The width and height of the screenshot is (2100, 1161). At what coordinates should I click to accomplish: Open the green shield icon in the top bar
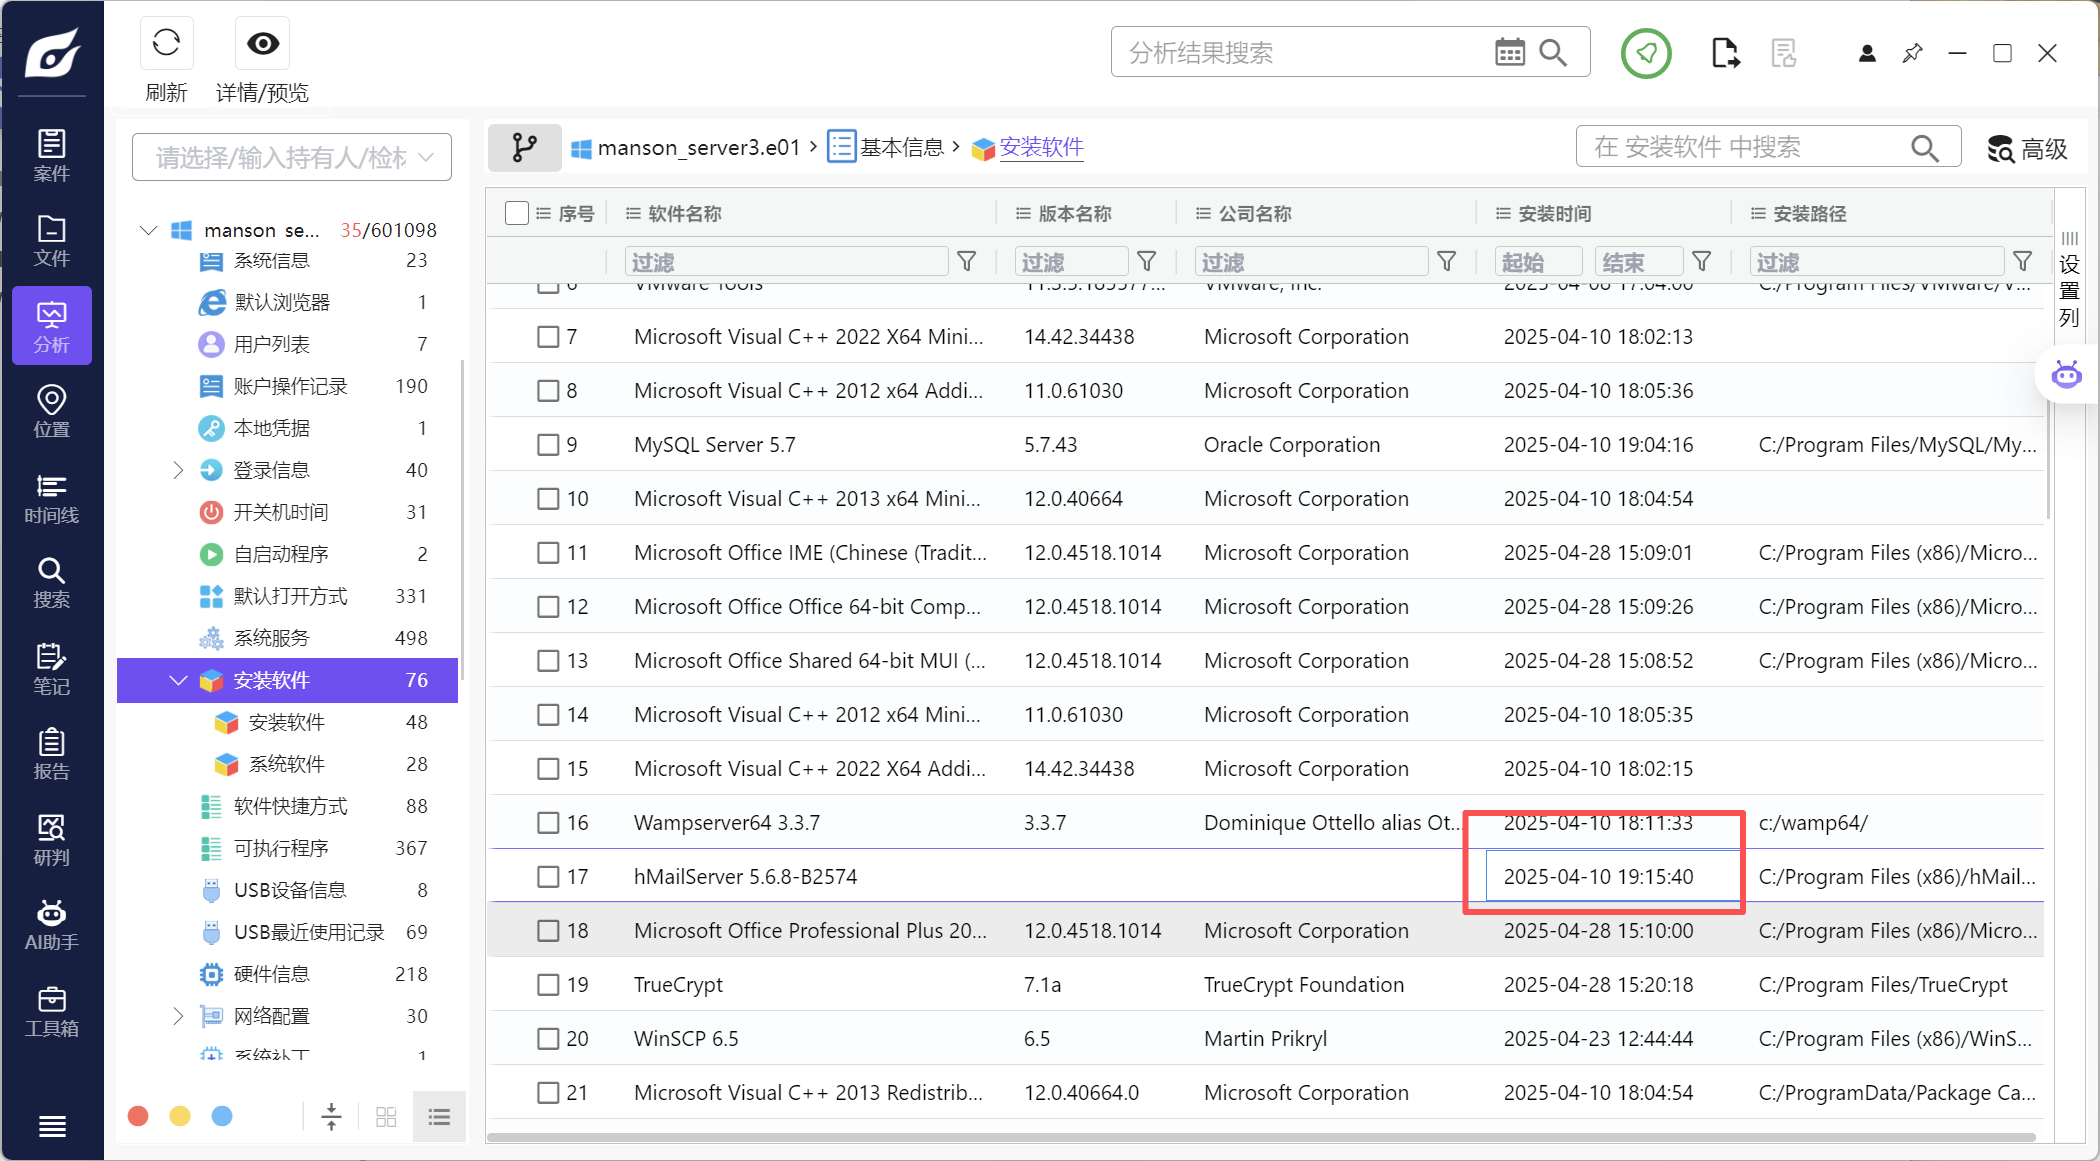click(x=1646, y=53)
